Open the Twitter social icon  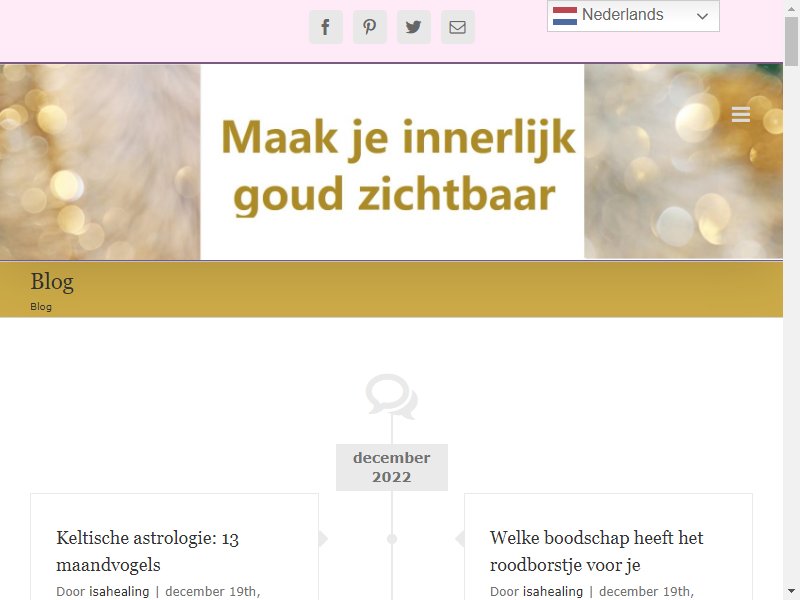[414, 27]
